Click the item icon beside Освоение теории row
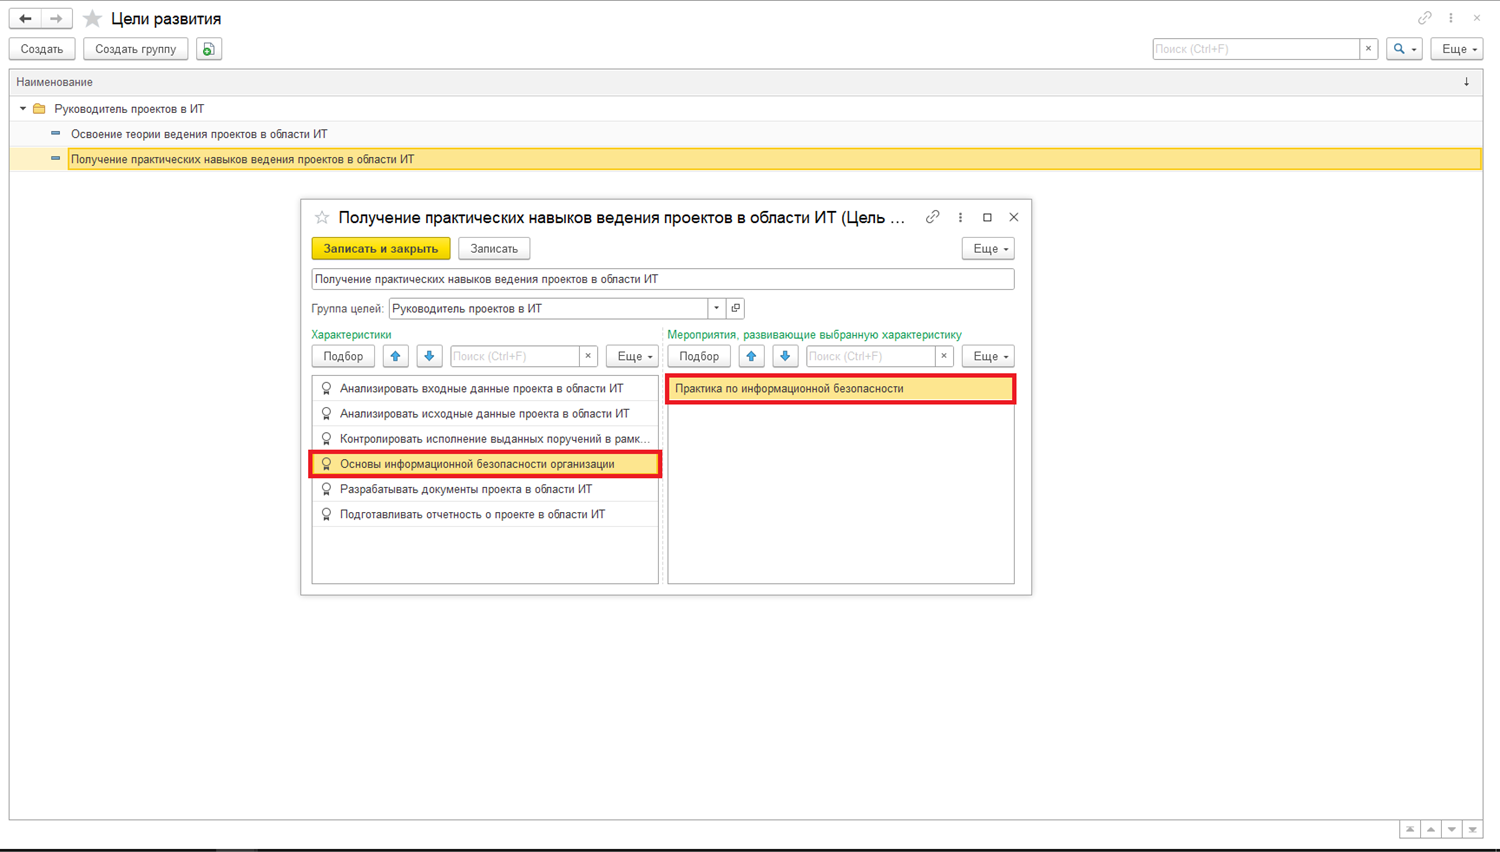The image size is (1500, 852). 56,134
